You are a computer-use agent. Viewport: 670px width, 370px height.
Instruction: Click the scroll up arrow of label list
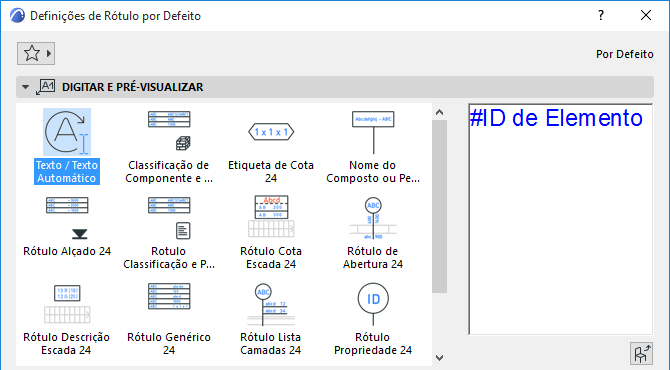[x=439, y=112]
